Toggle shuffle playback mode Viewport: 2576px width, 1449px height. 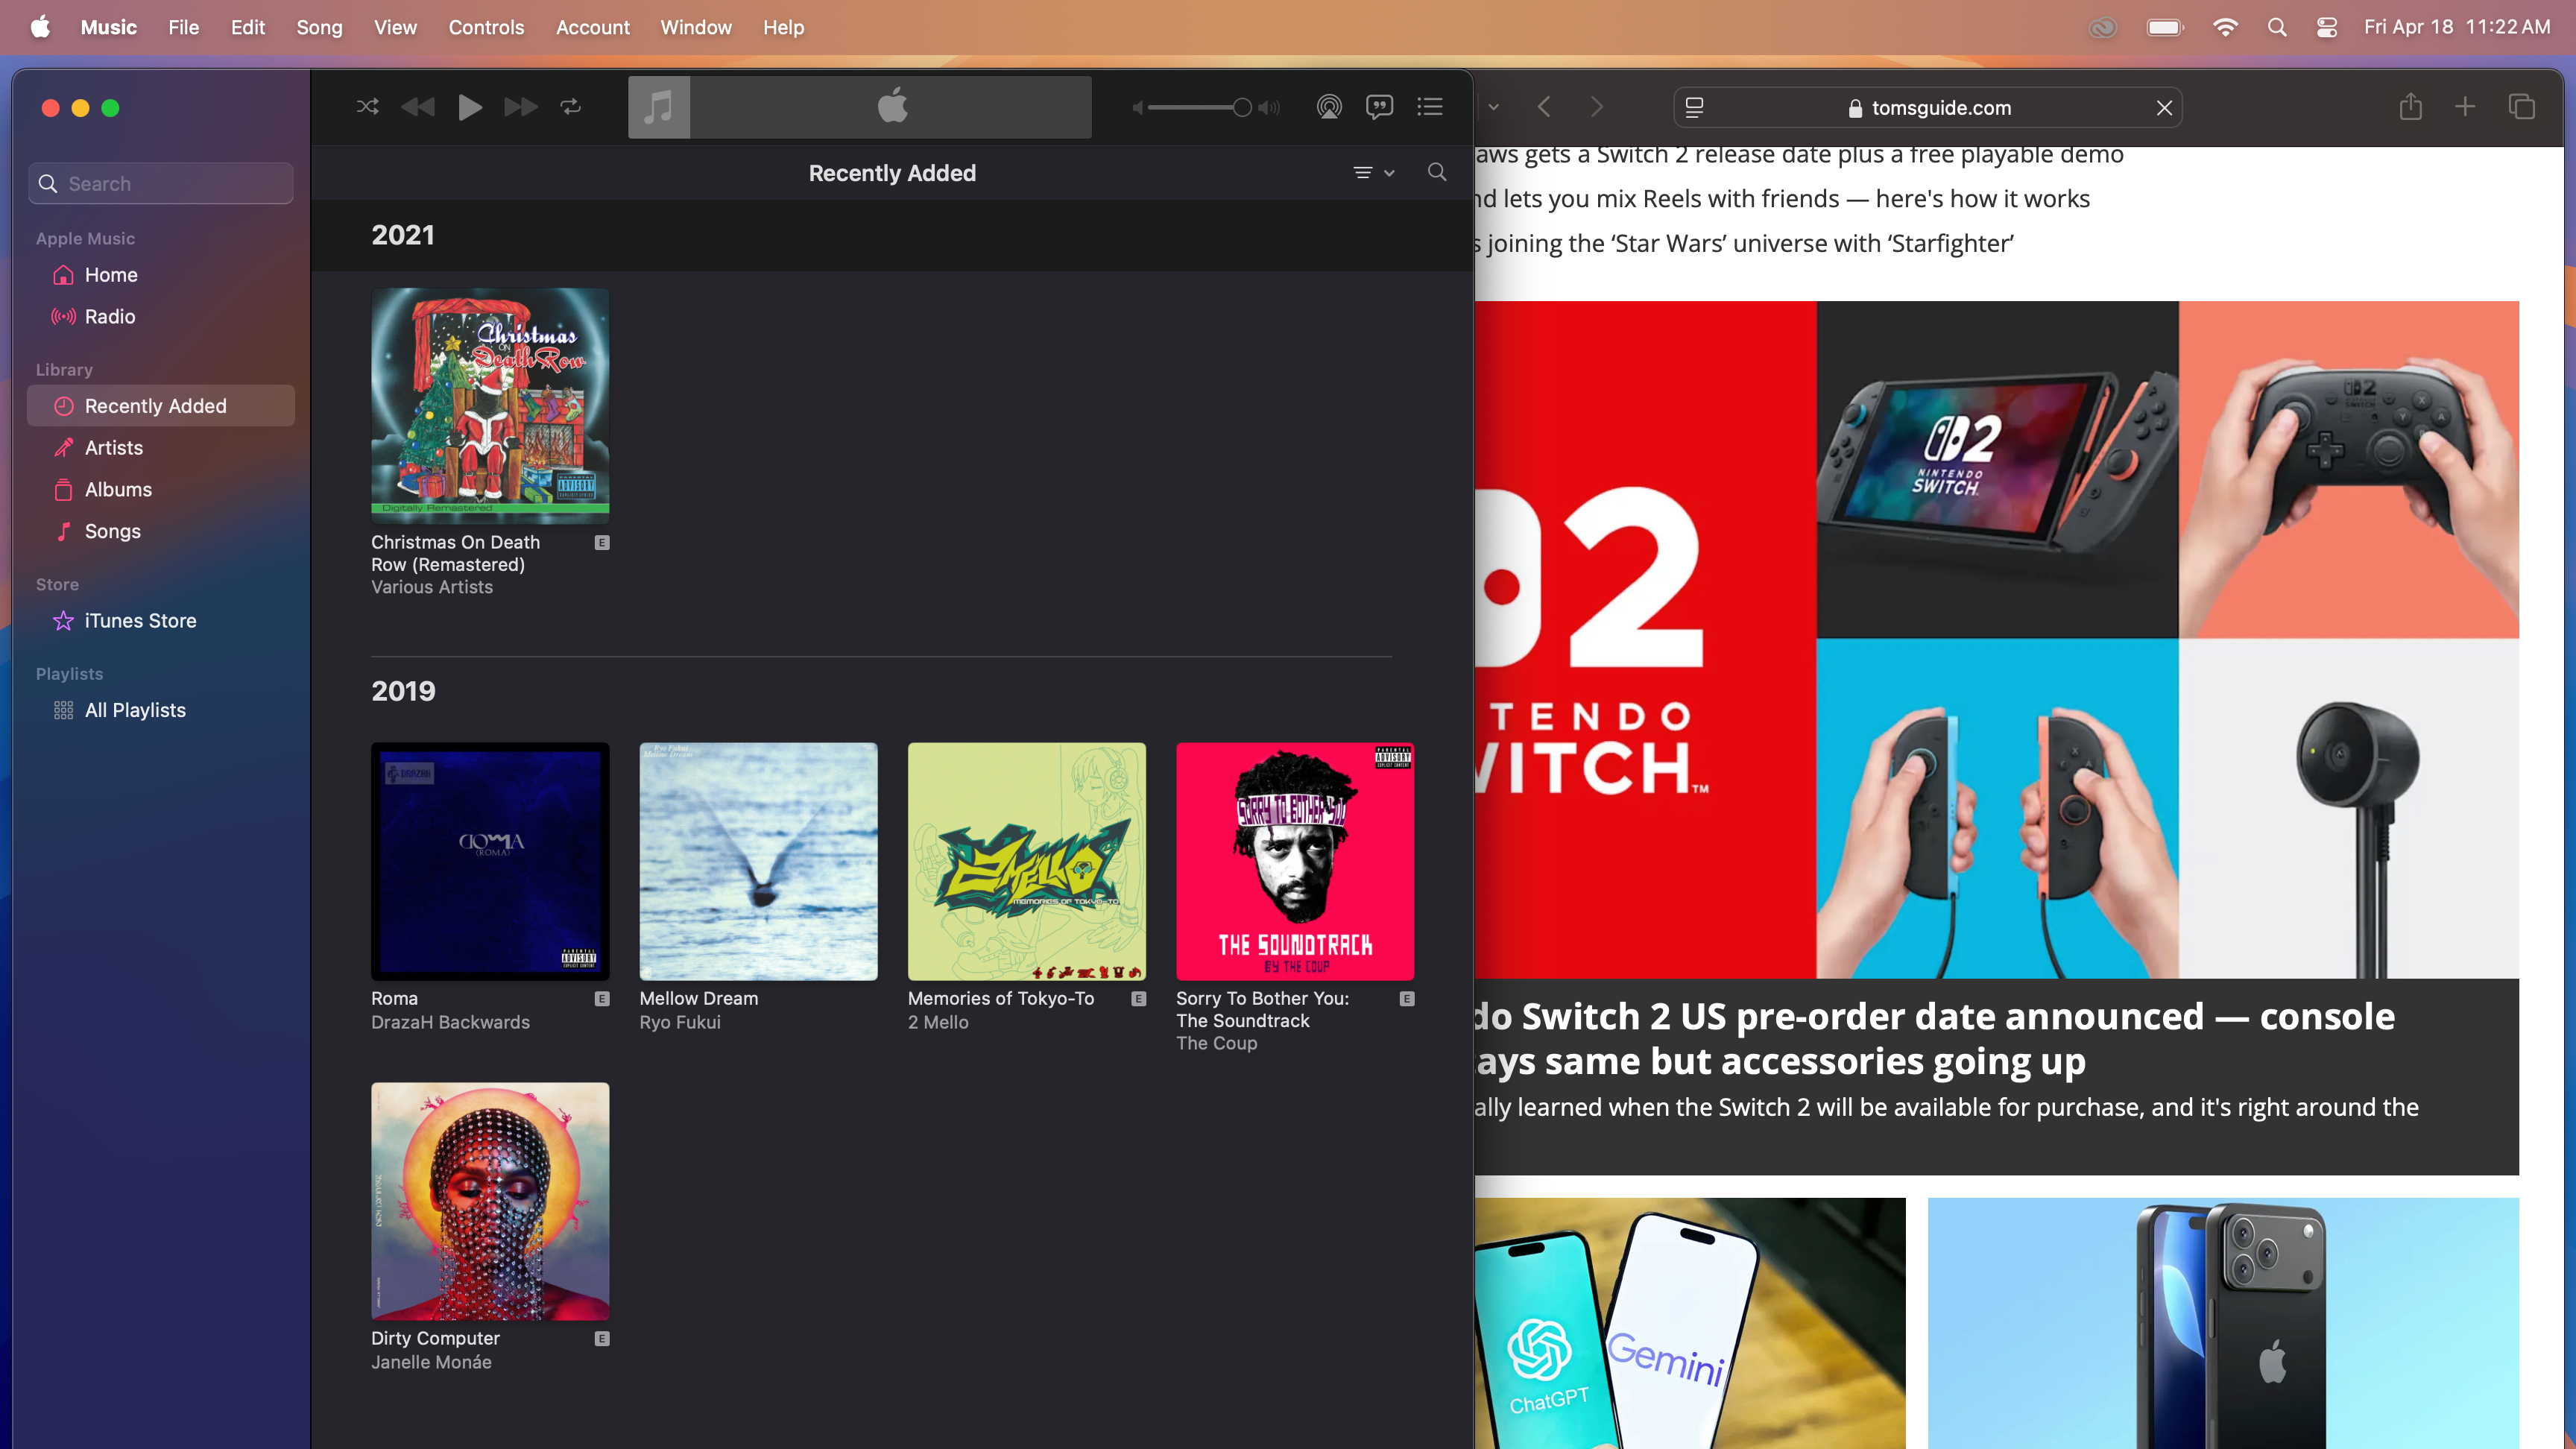(367, 107)
